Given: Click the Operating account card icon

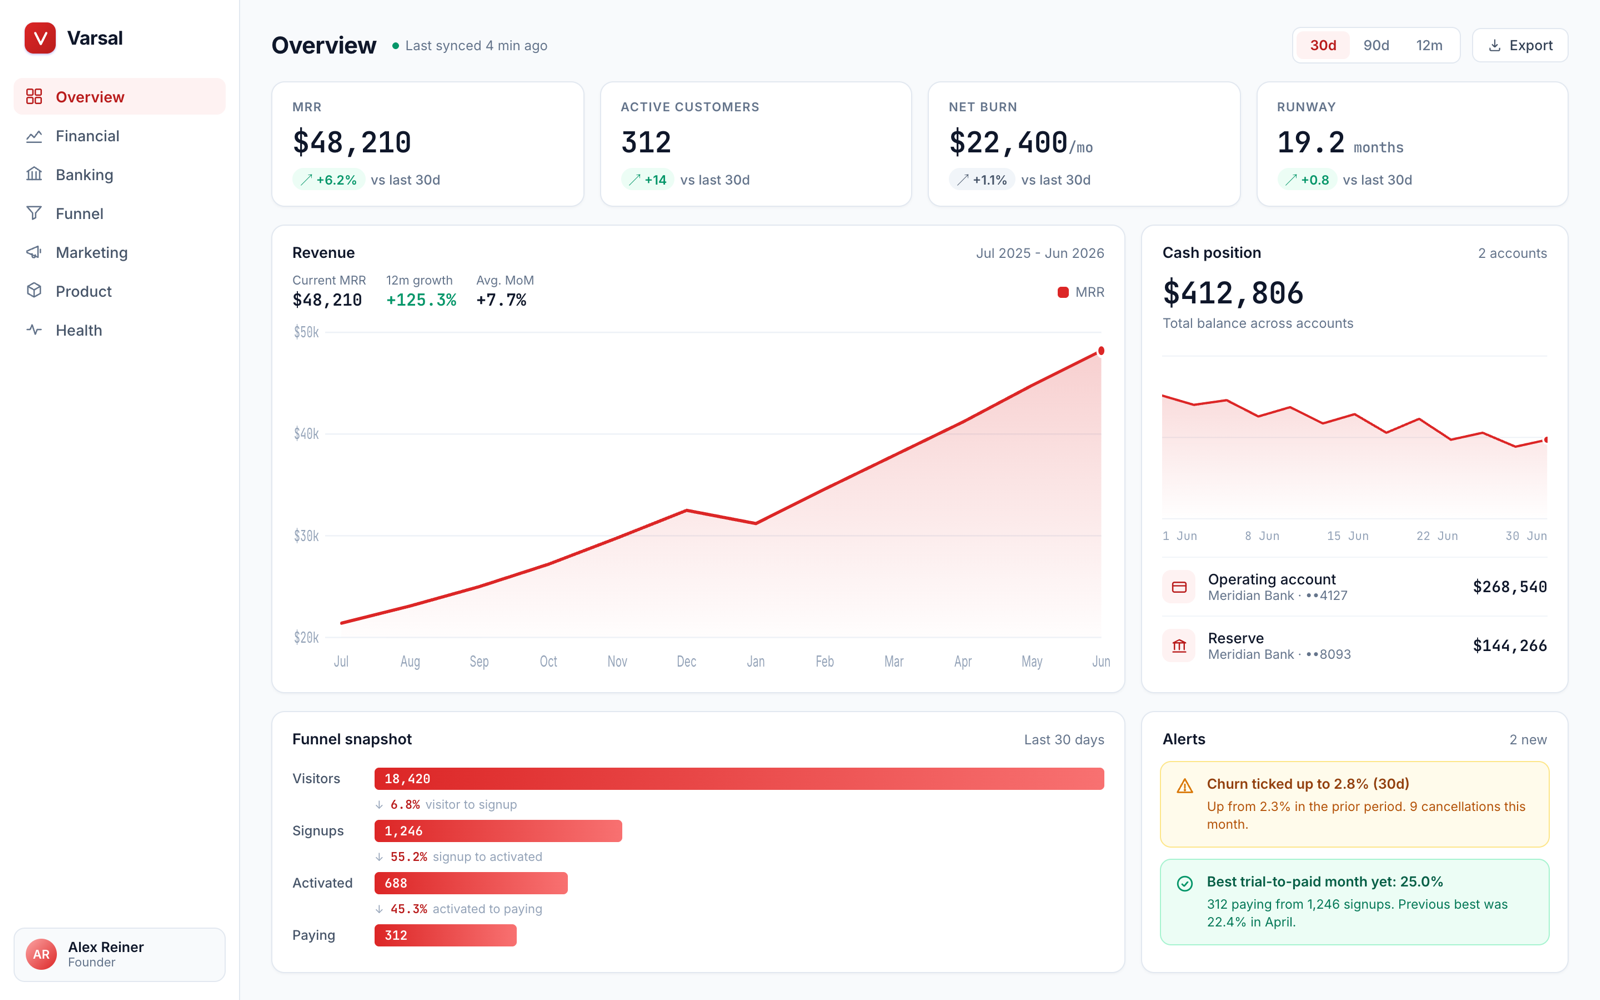Looking at the screenshot, I should (x=1179, y=587).
